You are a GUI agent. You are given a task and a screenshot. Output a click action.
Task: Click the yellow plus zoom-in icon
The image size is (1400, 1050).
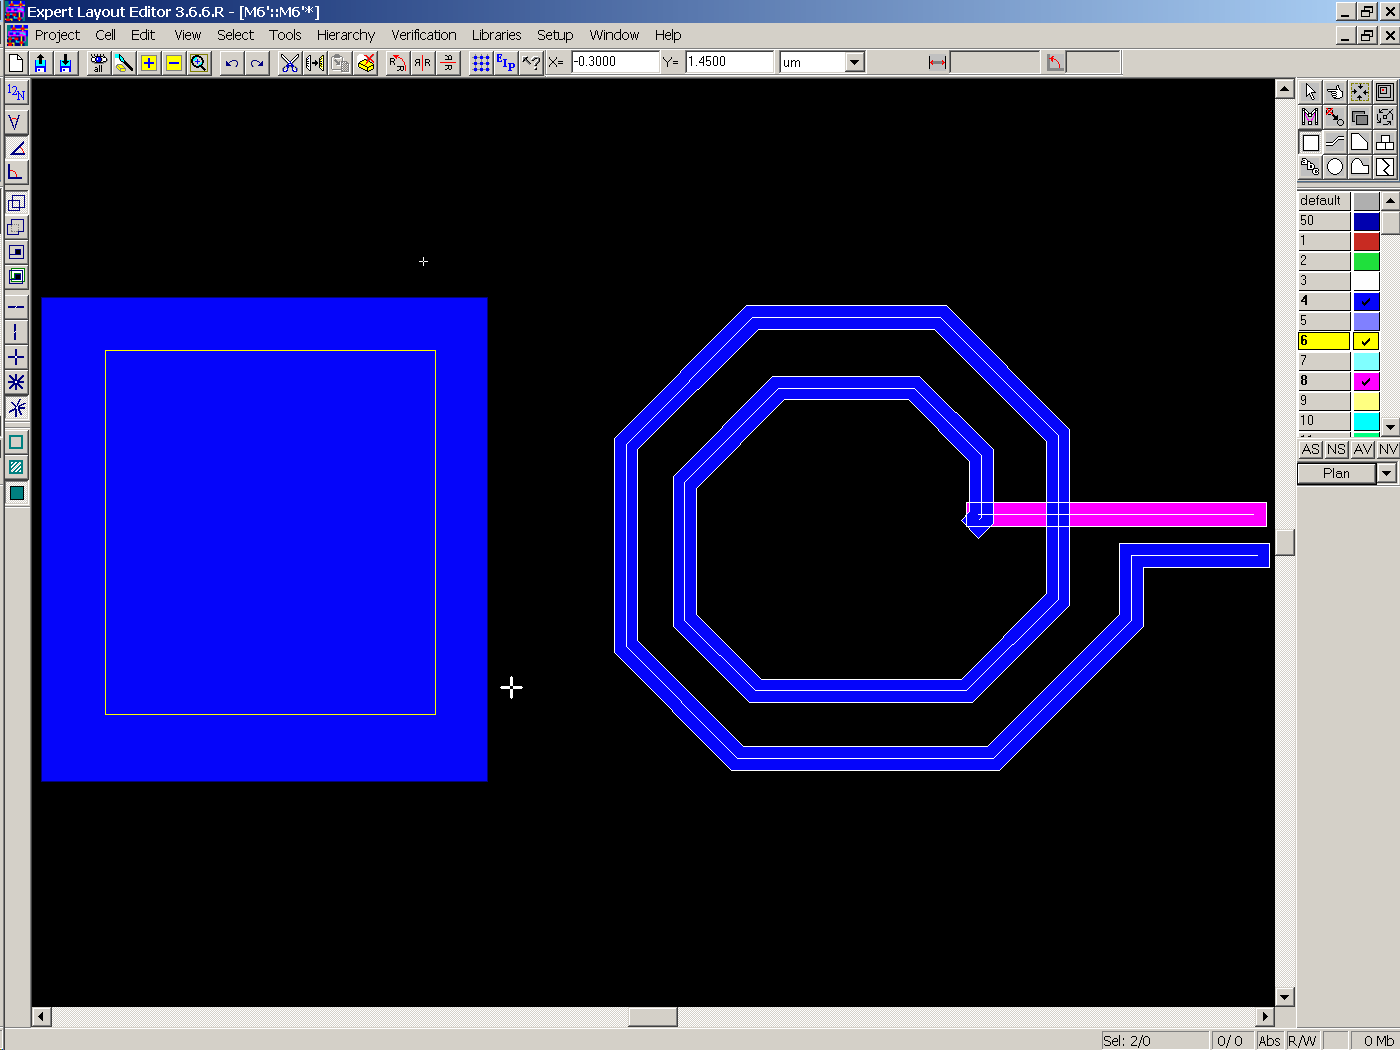[x=149, y=63]
